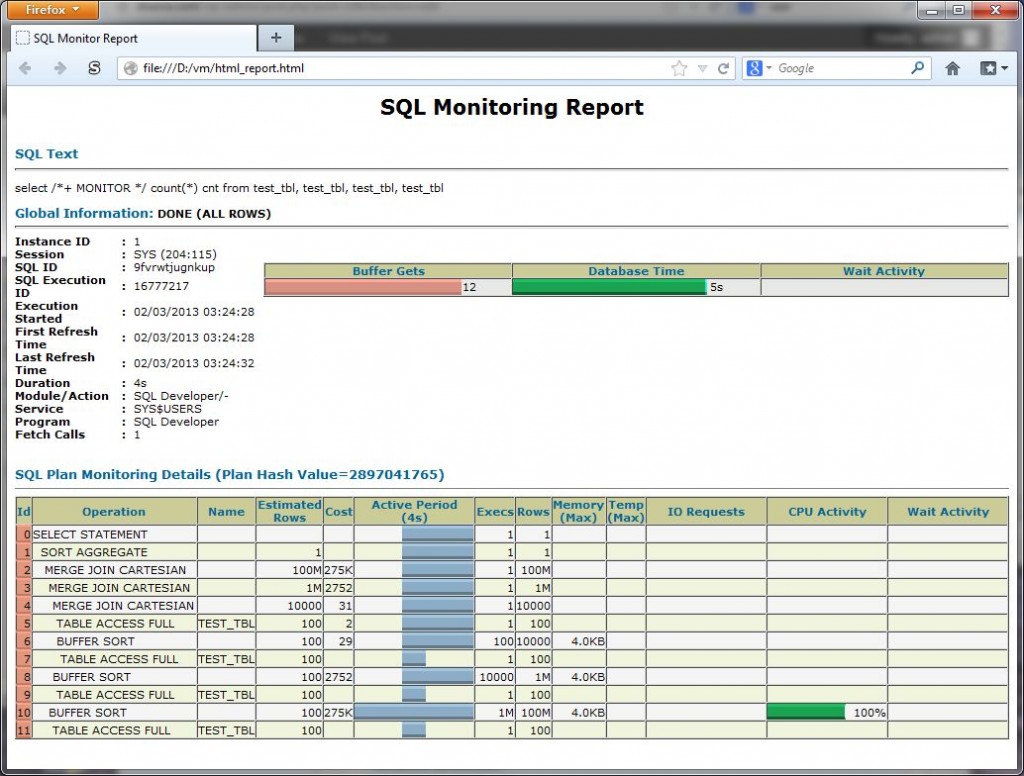Click the SQL Execution ID value 16777217
Image resolution: width=1024 pixels, height=776 pixels.
tap(161, 286)
